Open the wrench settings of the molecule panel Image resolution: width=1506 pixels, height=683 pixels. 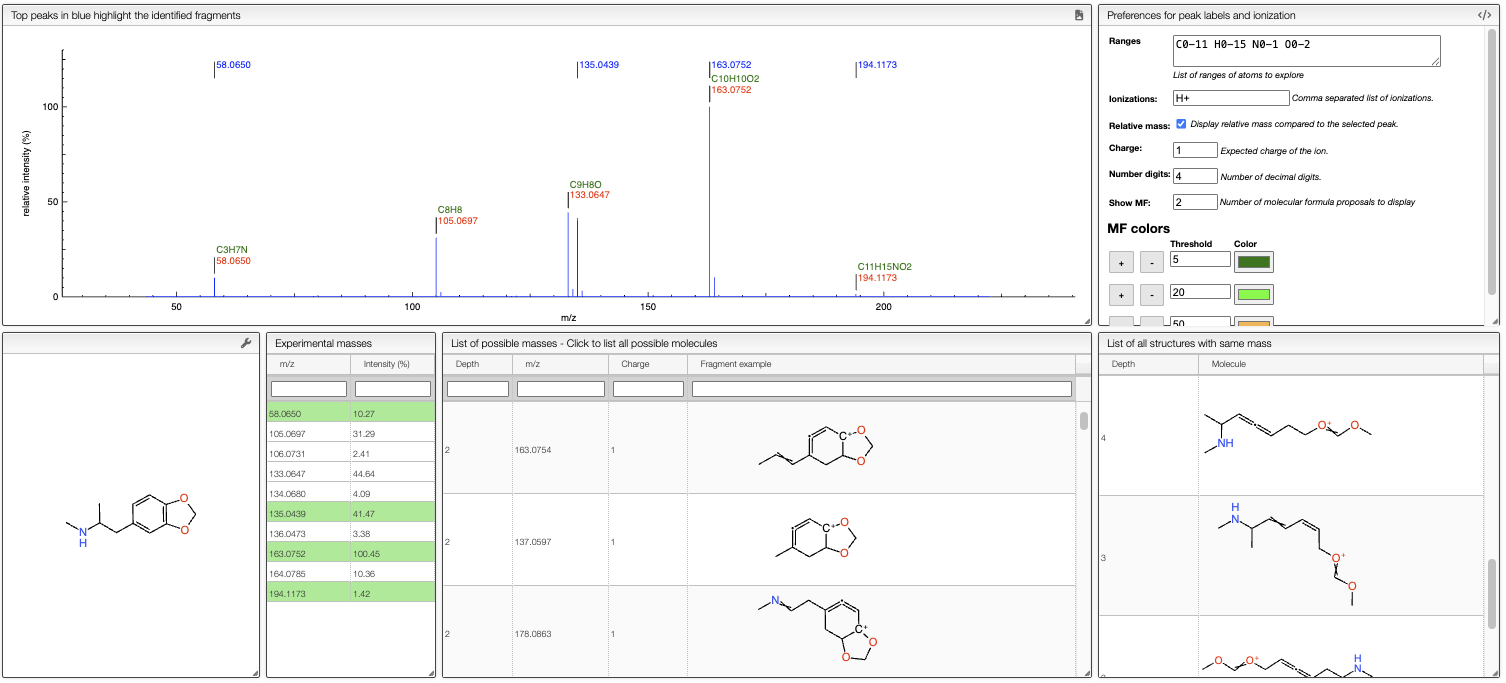coord(246,343)
